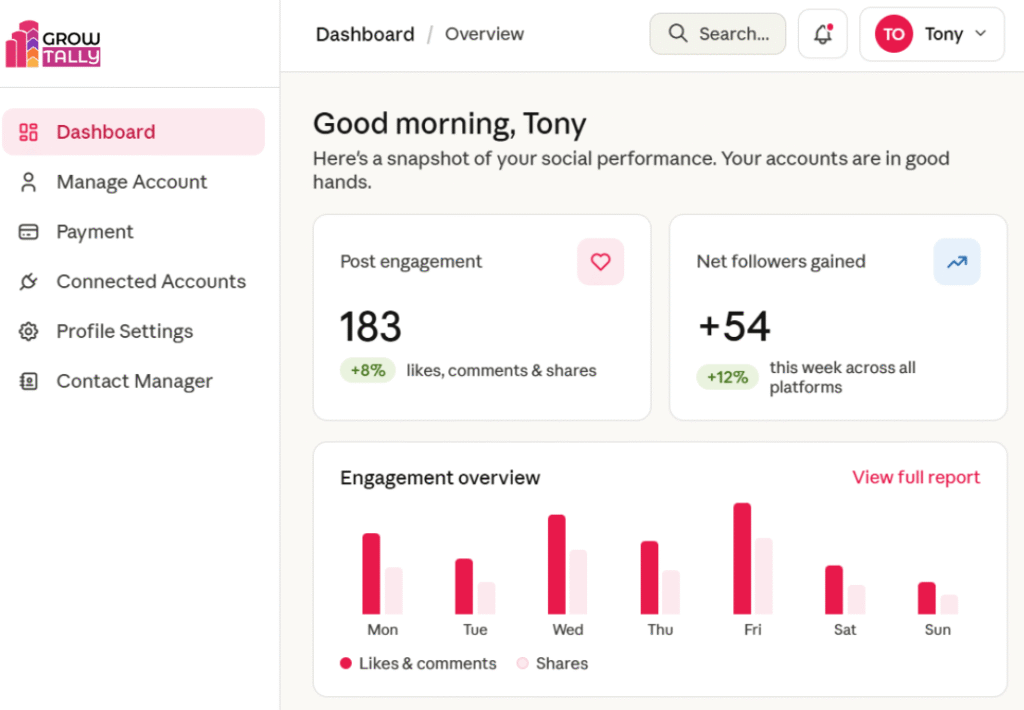Click the Sunday likes & comments bar
The height and width of the screenshot is (710, 1024).
(927, 598)
